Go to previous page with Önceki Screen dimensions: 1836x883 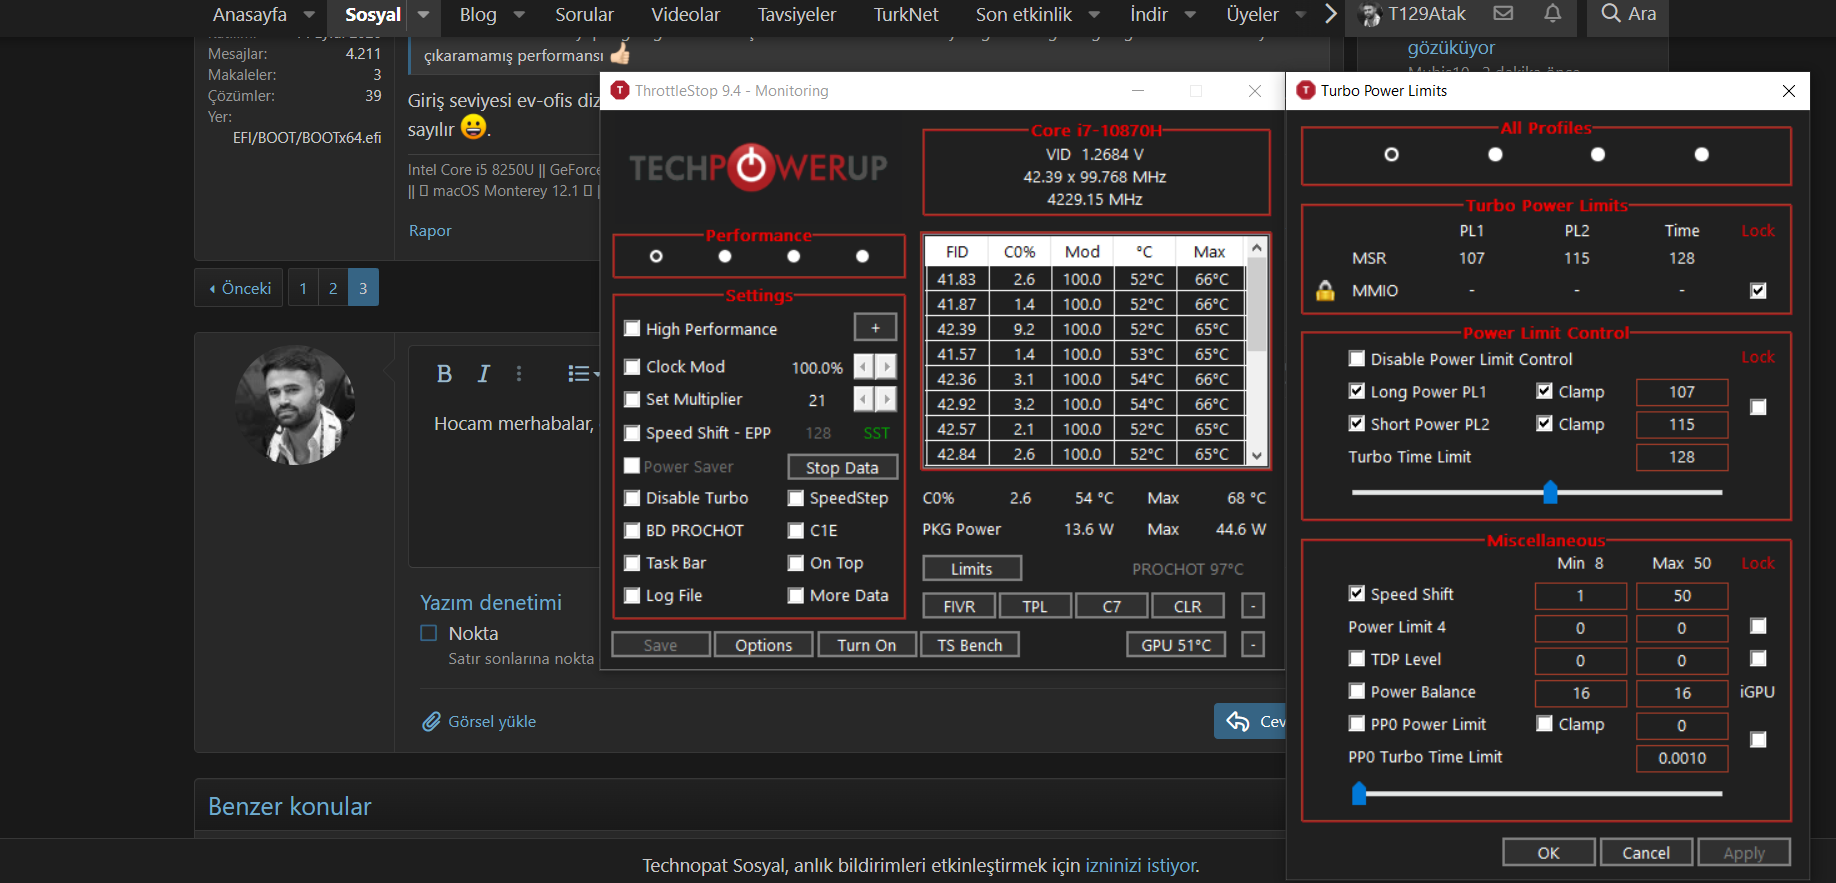[239, 288]
